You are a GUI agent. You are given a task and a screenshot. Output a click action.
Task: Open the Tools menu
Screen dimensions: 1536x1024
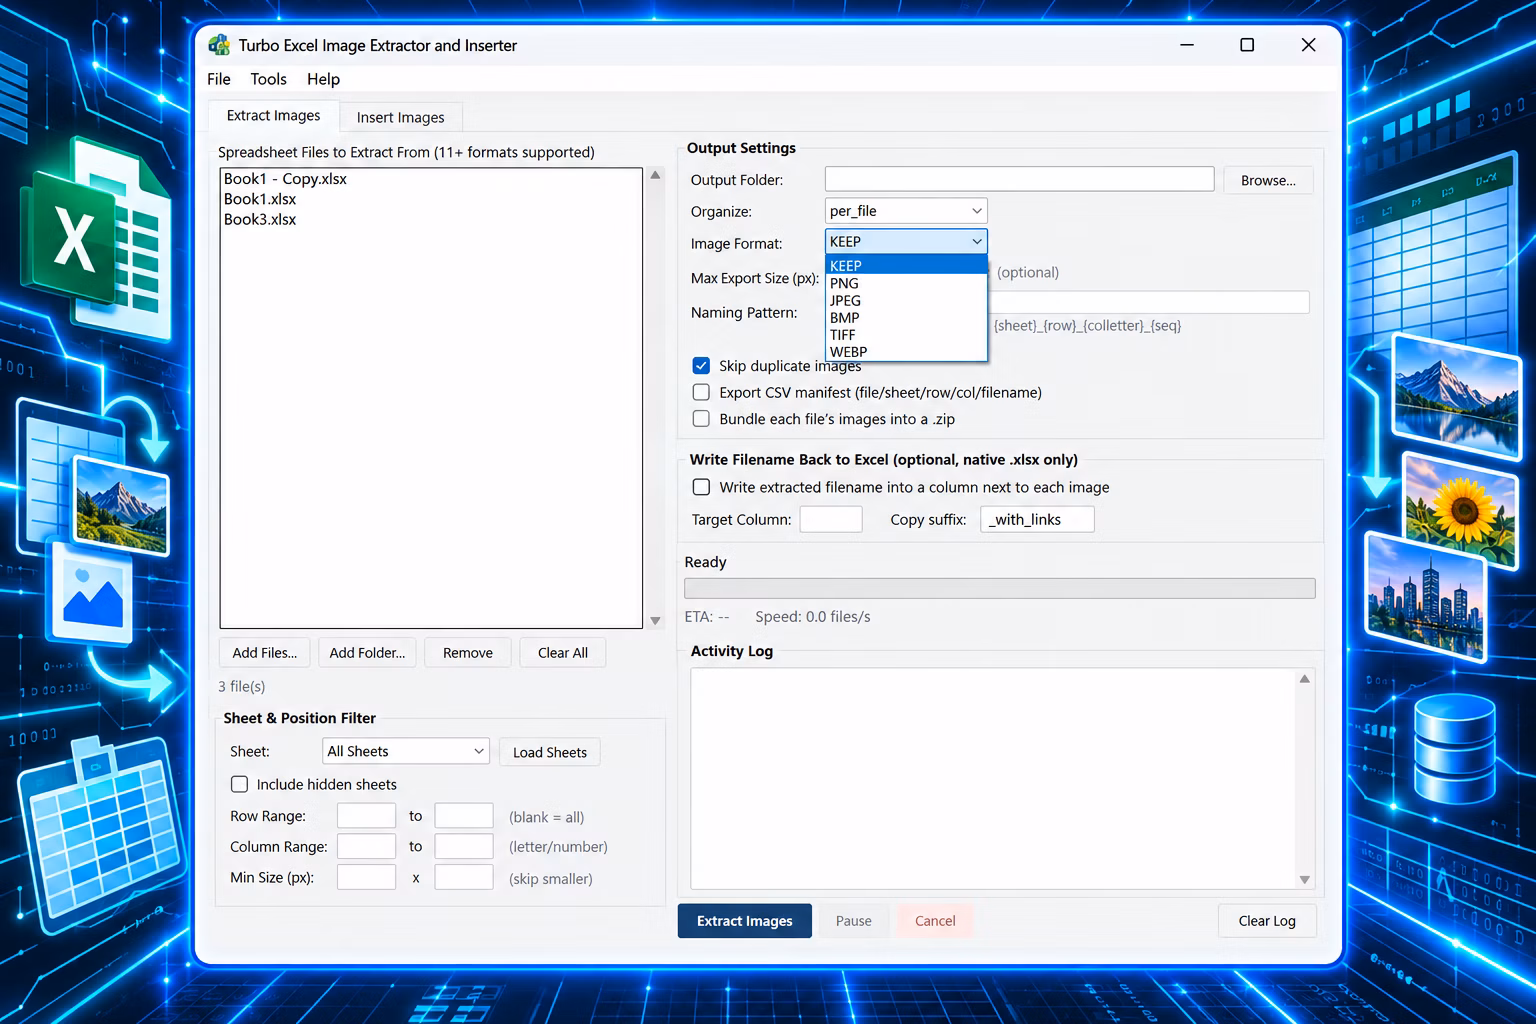[268, 79]
